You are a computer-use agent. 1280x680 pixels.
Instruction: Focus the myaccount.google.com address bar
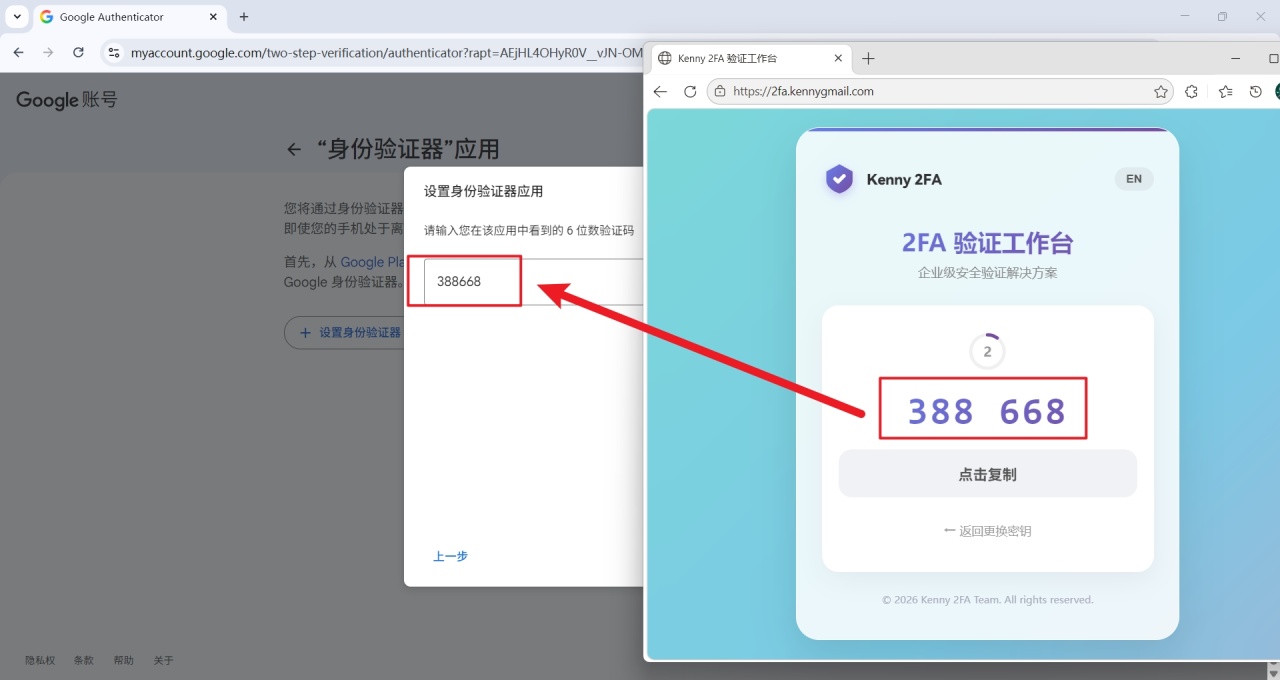pyautogui.click(x=386, y=52)
